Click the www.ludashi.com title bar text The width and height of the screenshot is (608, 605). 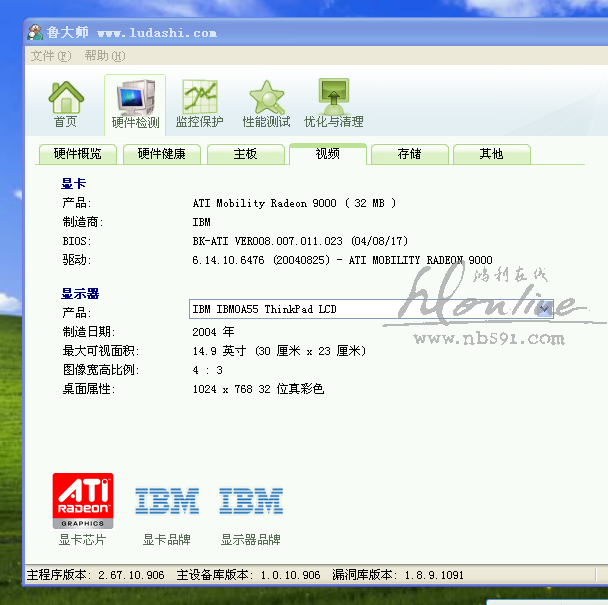coord(157,33)
